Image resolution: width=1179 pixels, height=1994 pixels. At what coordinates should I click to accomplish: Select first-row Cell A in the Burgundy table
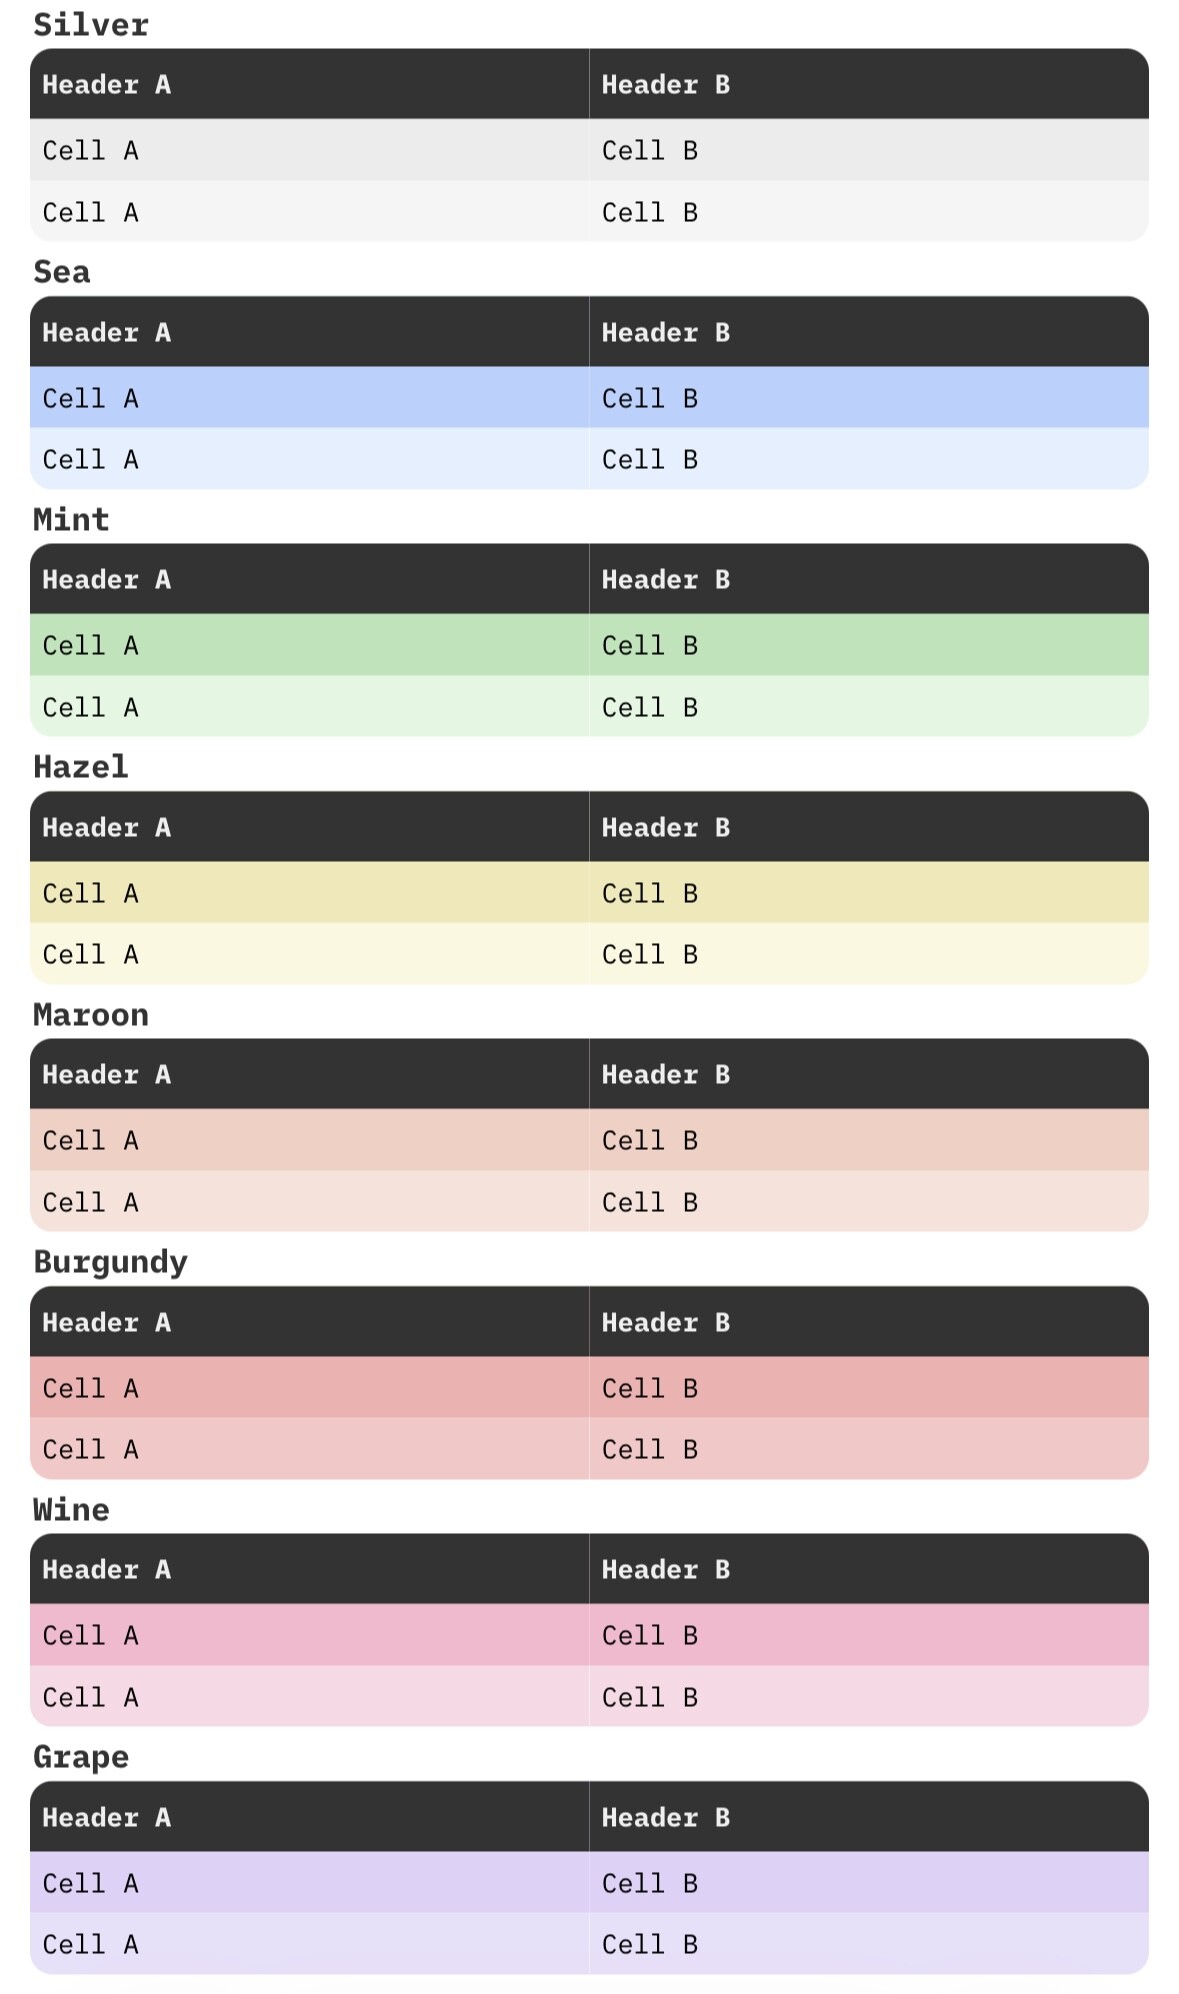90,1388
